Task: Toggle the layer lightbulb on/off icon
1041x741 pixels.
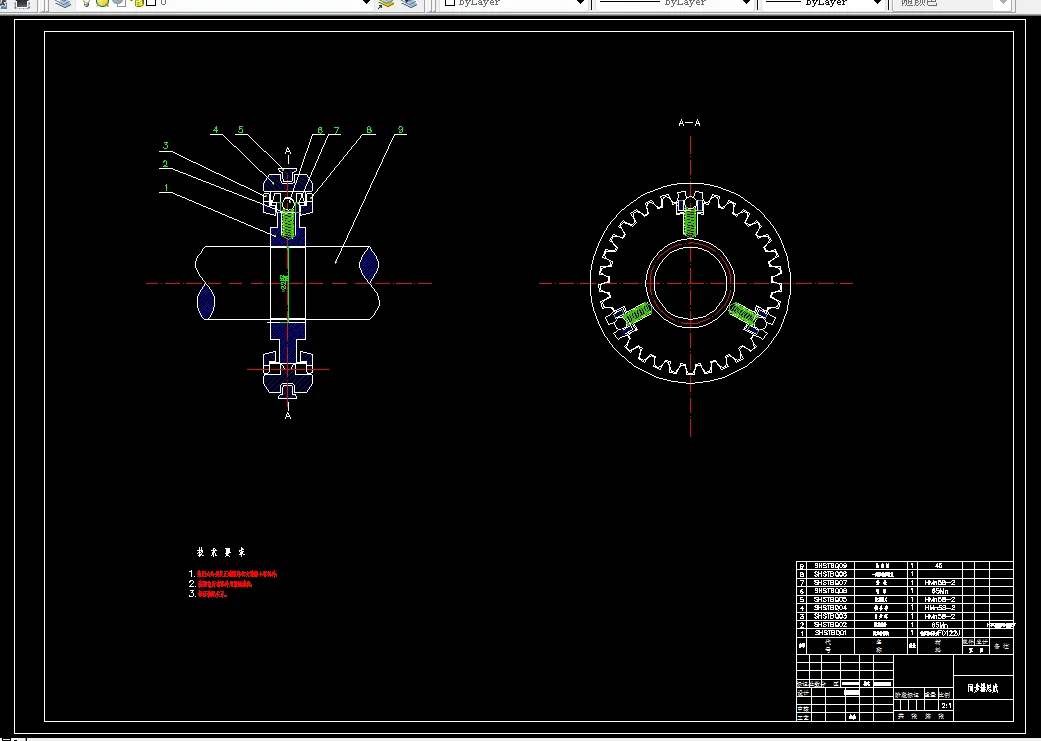Action: pyautogui.click(x=86, y=3)
